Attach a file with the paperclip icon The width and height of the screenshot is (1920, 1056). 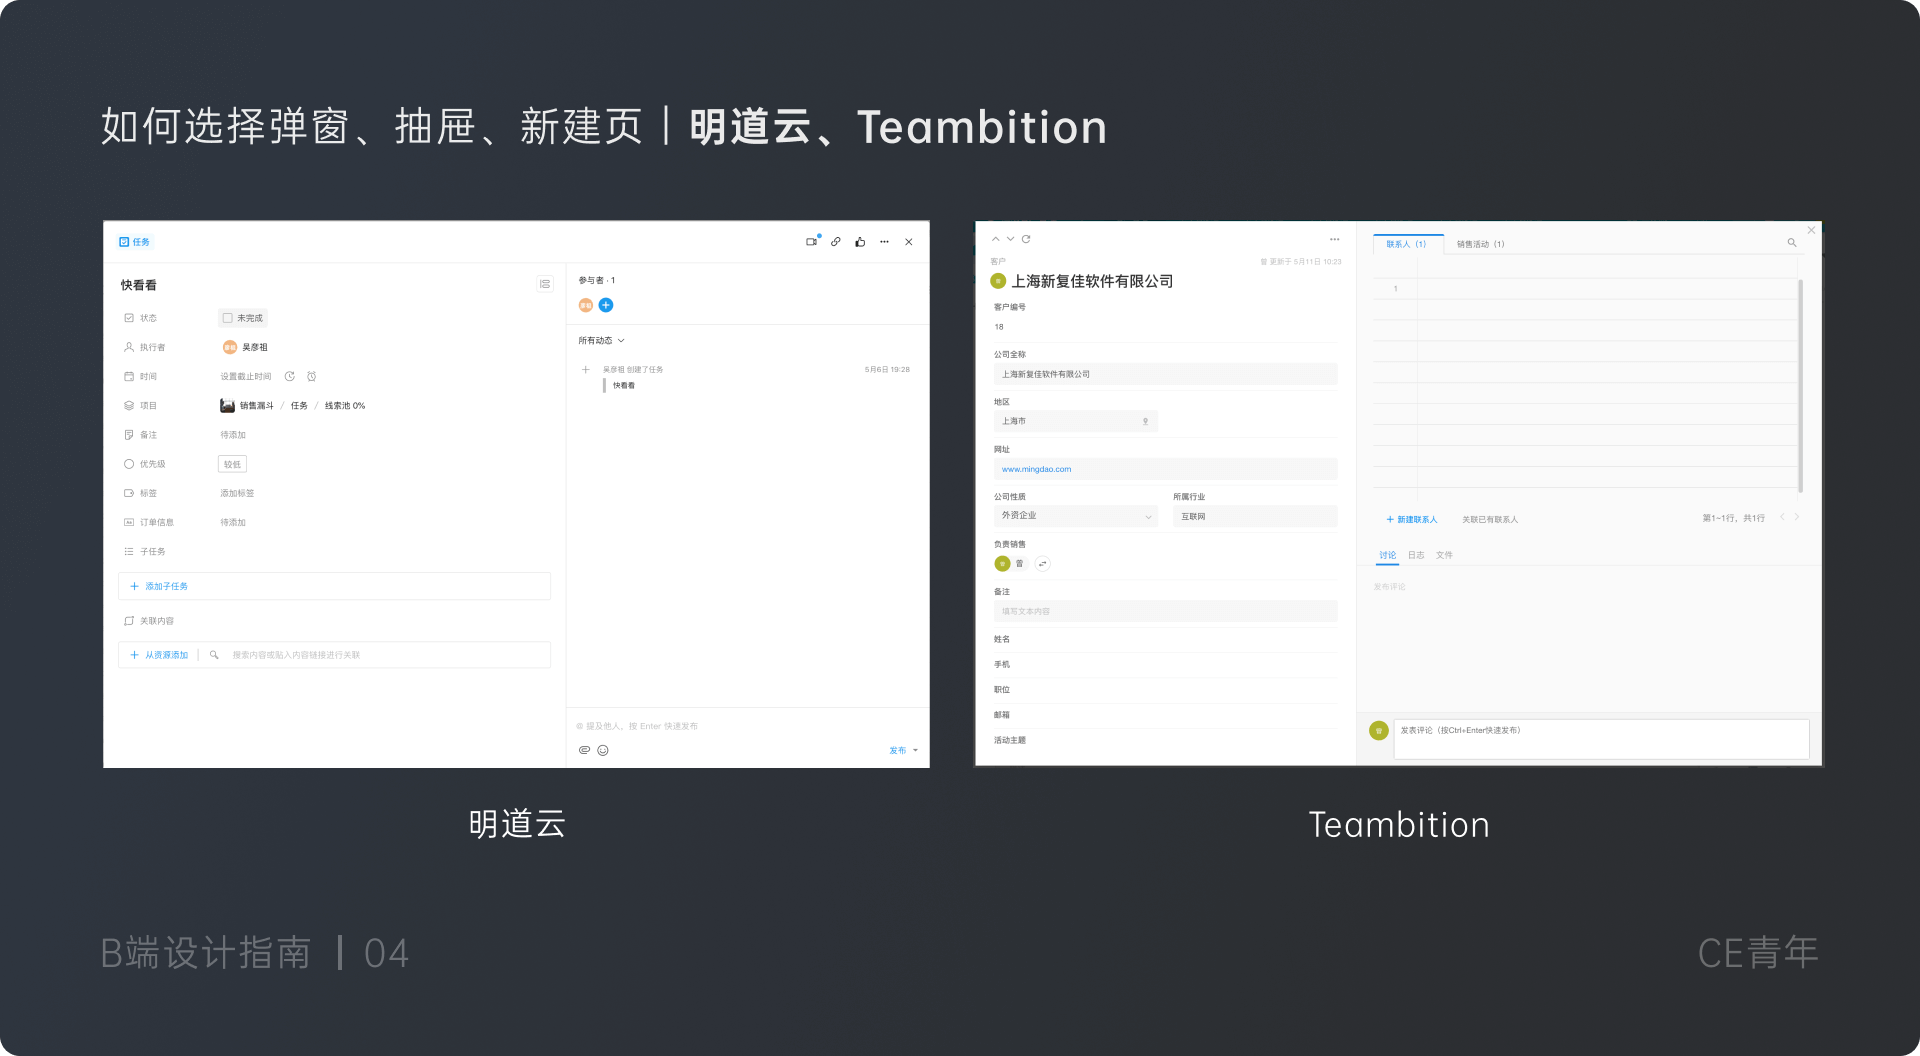click(585, 750)
